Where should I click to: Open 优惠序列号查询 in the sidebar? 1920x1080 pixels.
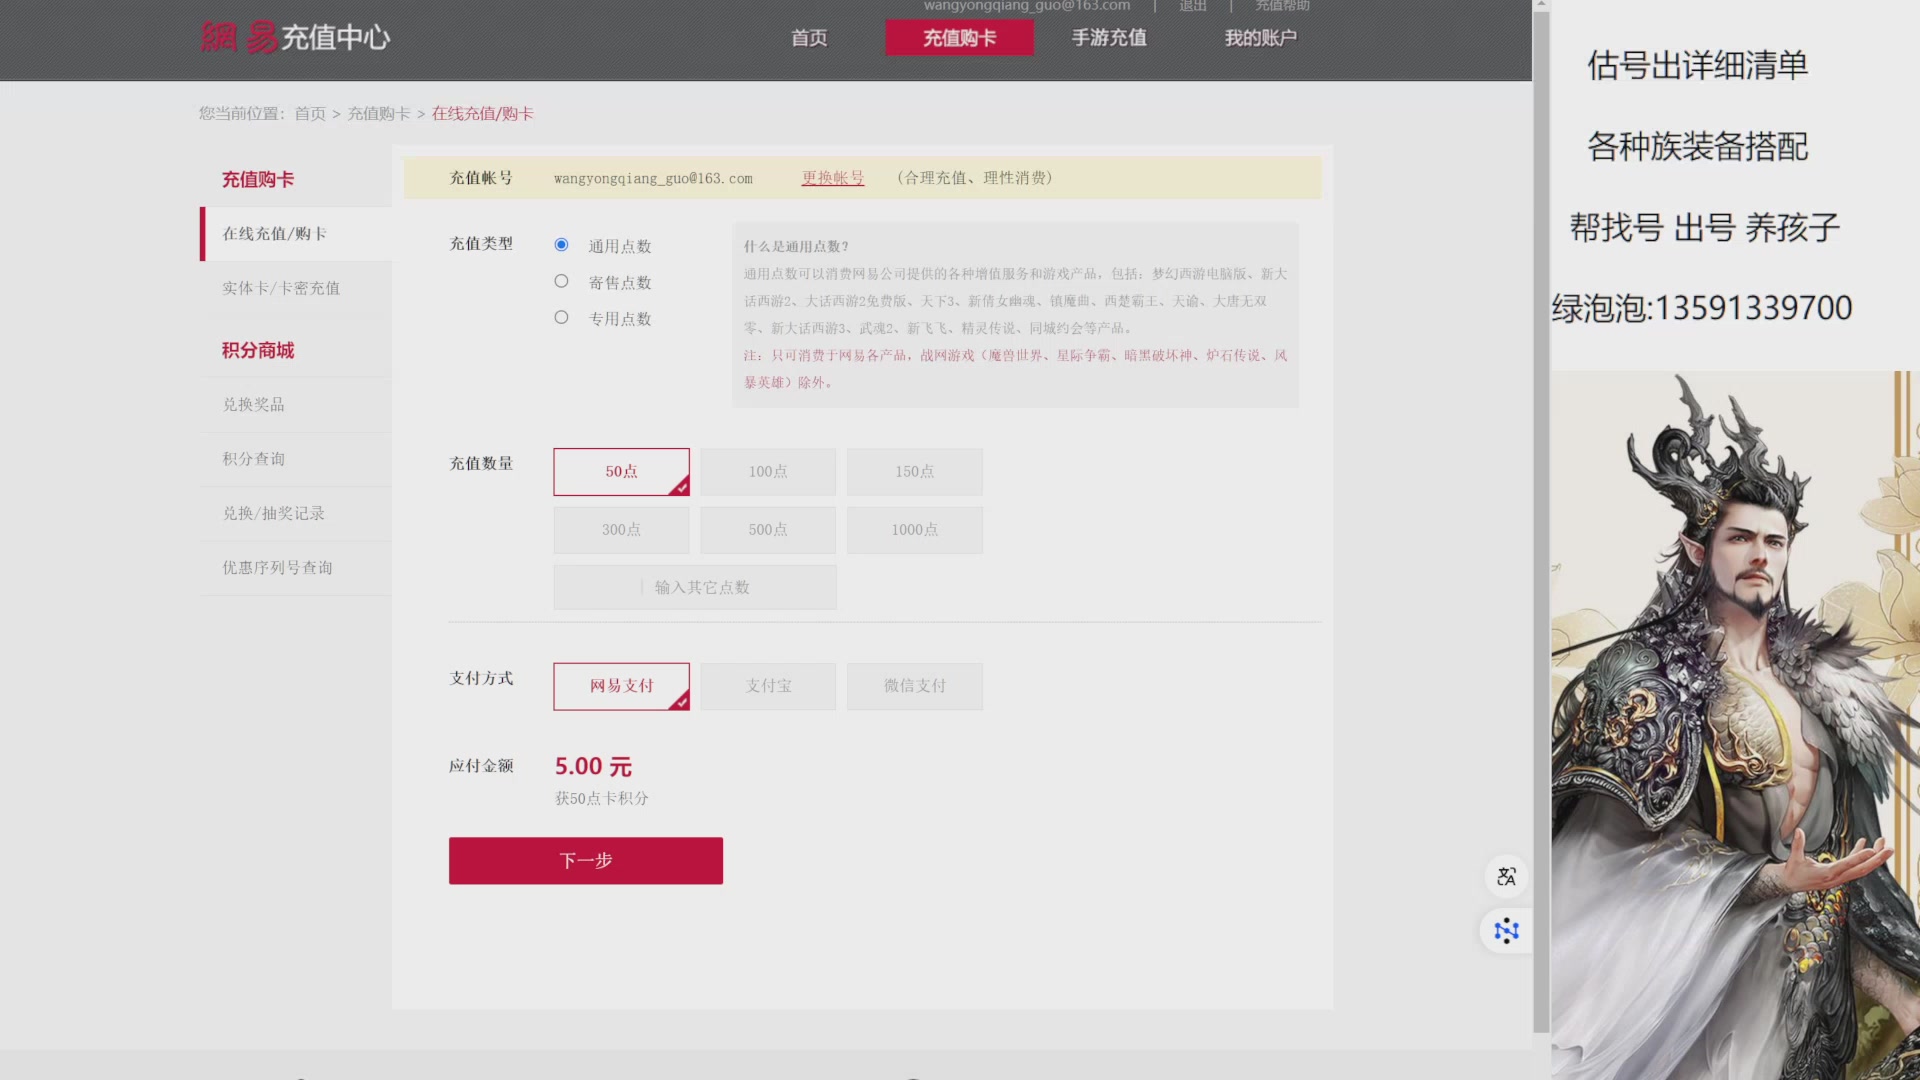coord(296,568)
